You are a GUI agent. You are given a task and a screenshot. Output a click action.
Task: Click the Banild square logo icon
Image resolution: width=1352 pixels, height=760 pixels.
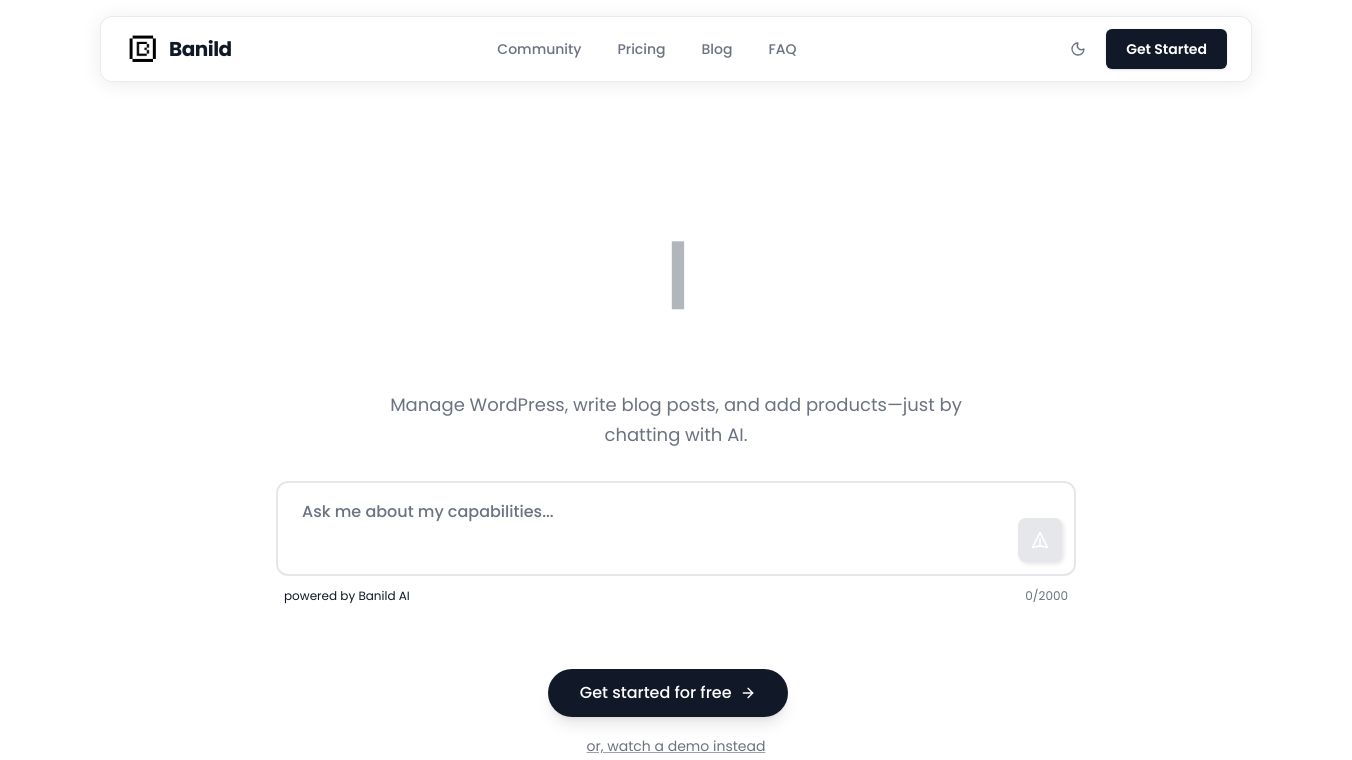pos(143,49)
